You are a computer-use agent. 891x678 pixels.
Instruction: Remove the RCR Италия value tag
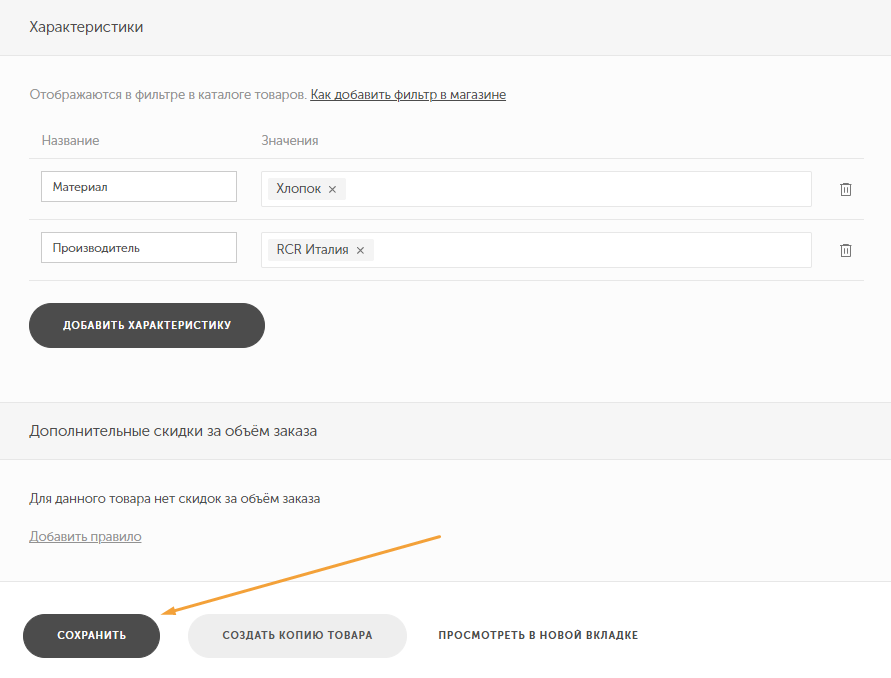pos(360,250)
